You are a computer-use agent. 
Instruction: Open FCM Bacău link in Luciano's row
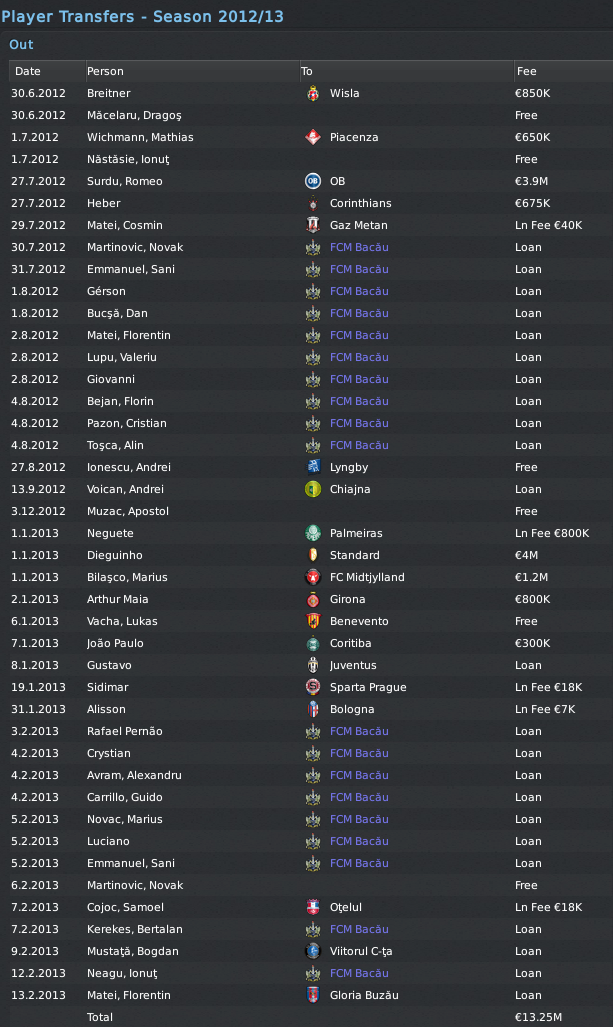[359, 841]
